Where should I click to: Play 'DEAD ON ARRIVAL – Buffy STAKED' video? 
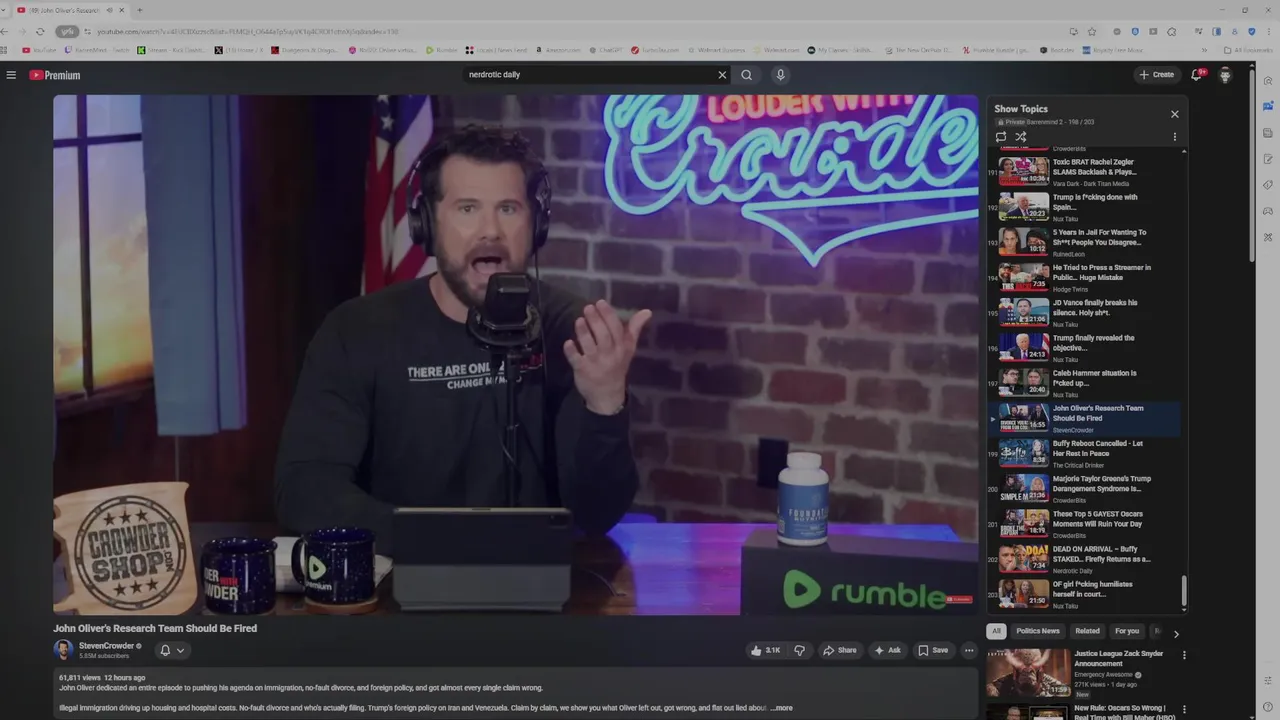(x=1085, y=558)
